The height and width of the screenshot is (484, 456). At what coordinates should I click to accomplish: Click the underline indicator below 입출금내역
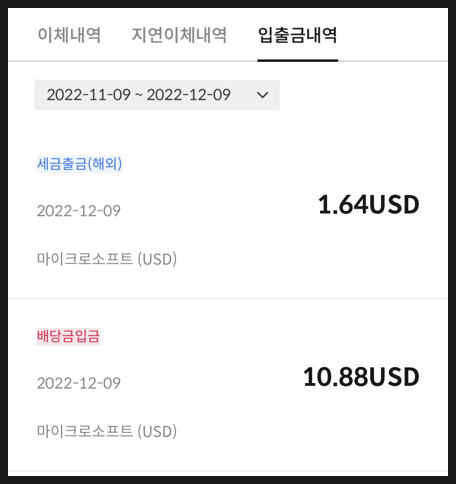point(298,60)
